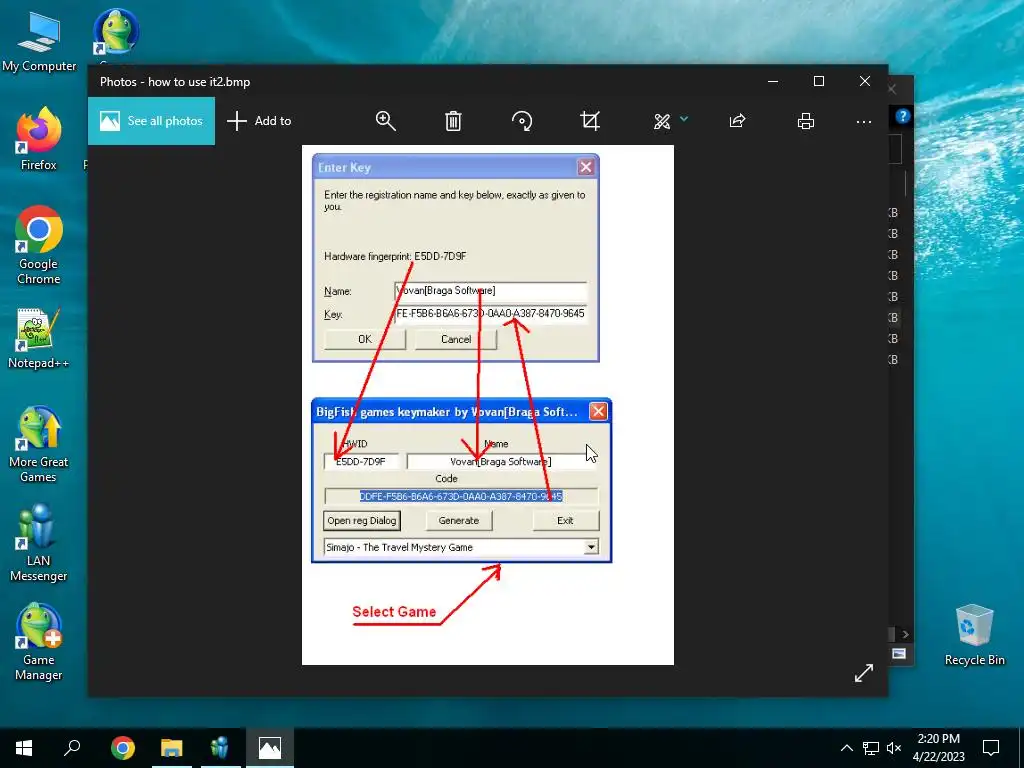Close the Photos window
The width and height of the screenshot is (1024, 768).
(865, 81)
